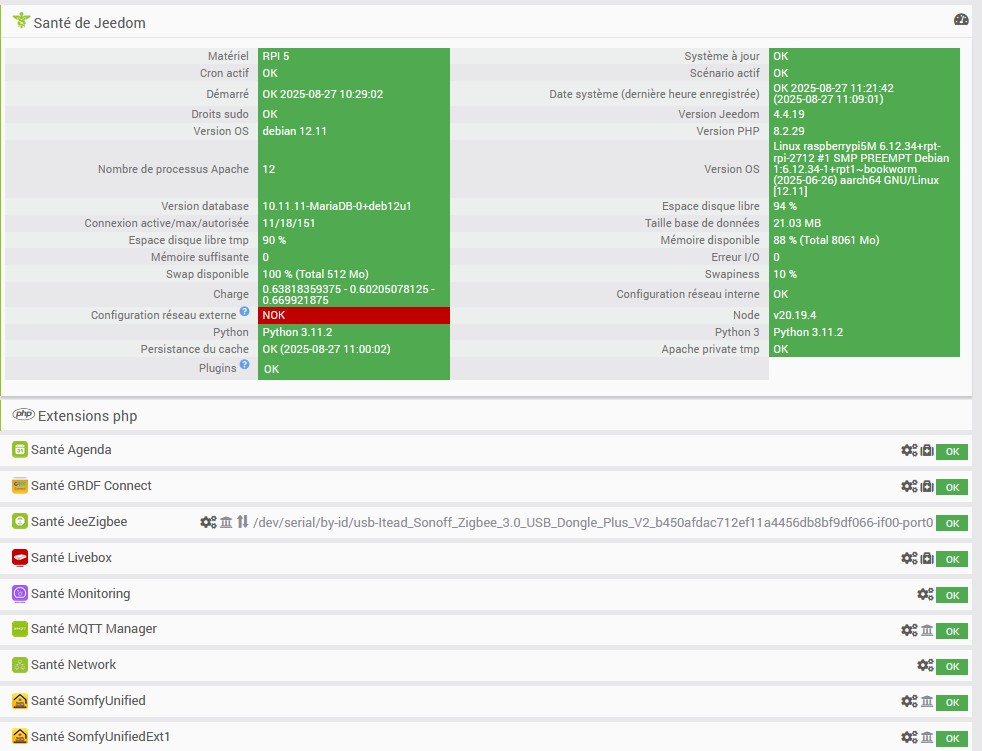Click building icon on Santé SomfyUnified row
The image size is (982, 751).
[x=927, y=702]
